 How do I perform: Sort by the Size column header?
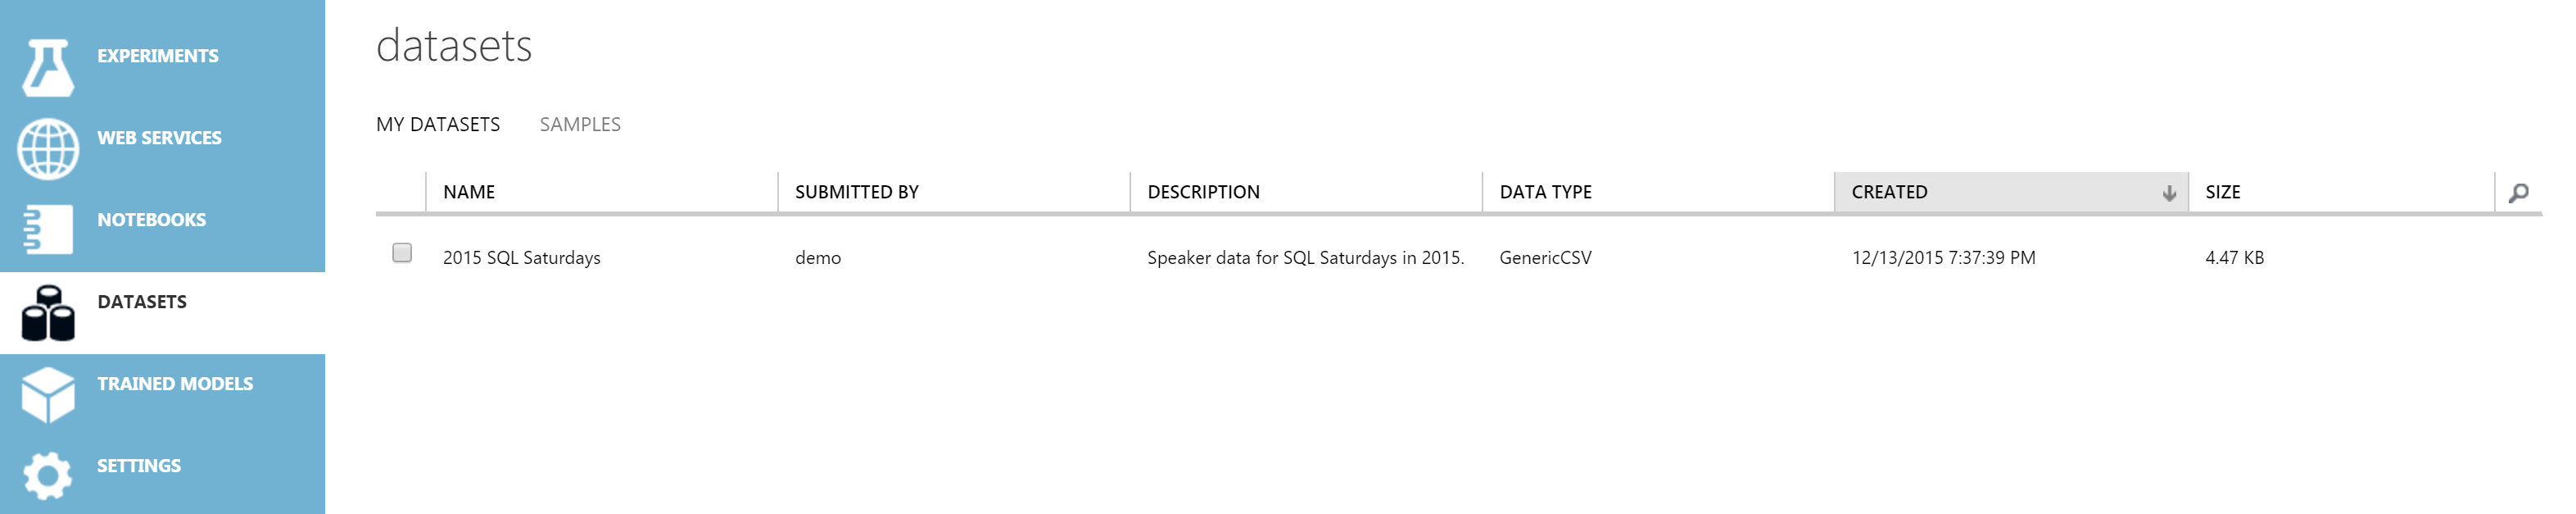pos(2341,192)
